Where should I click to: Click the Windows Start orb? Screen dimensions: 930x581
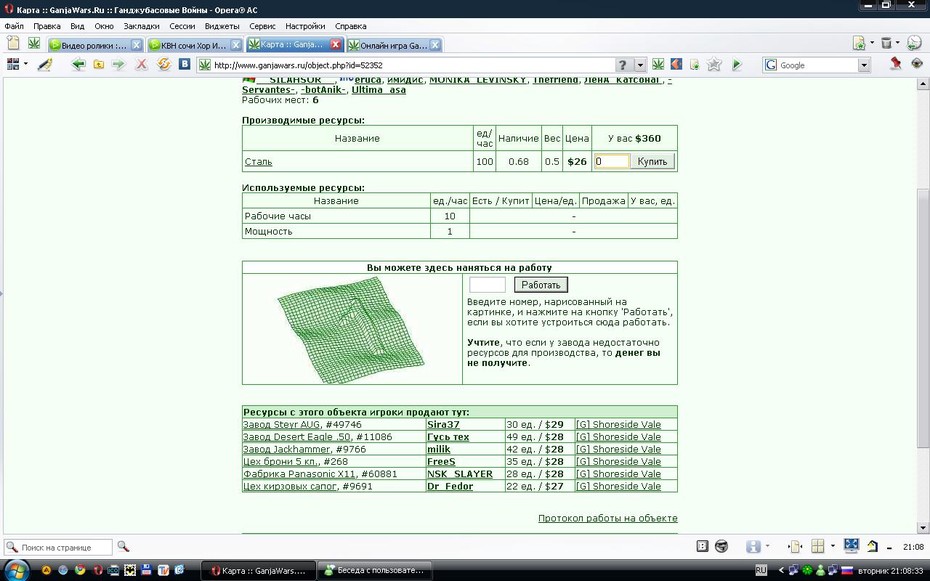tap(16, 570)
